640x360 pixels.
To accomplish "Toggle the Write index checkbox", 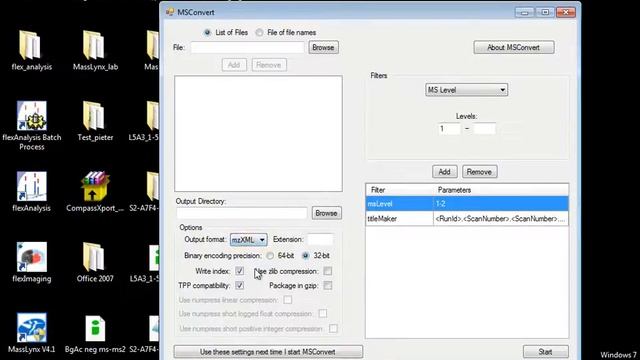I will click(240, 271).
